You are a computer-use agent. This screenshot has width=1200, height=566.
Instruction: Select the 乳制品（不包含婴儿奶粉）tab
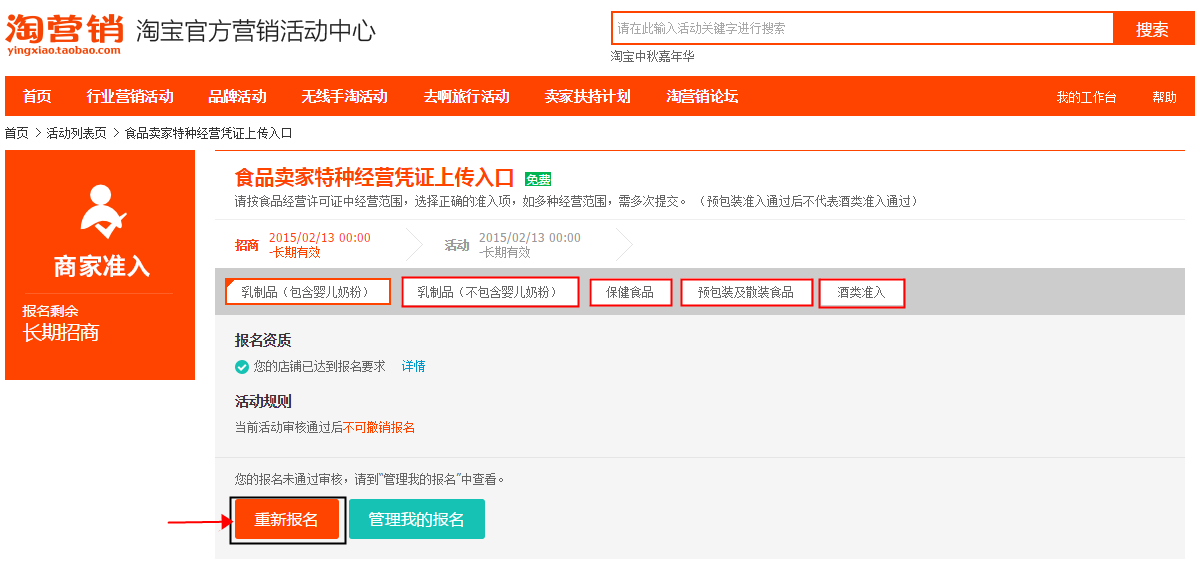coord(490,292)
